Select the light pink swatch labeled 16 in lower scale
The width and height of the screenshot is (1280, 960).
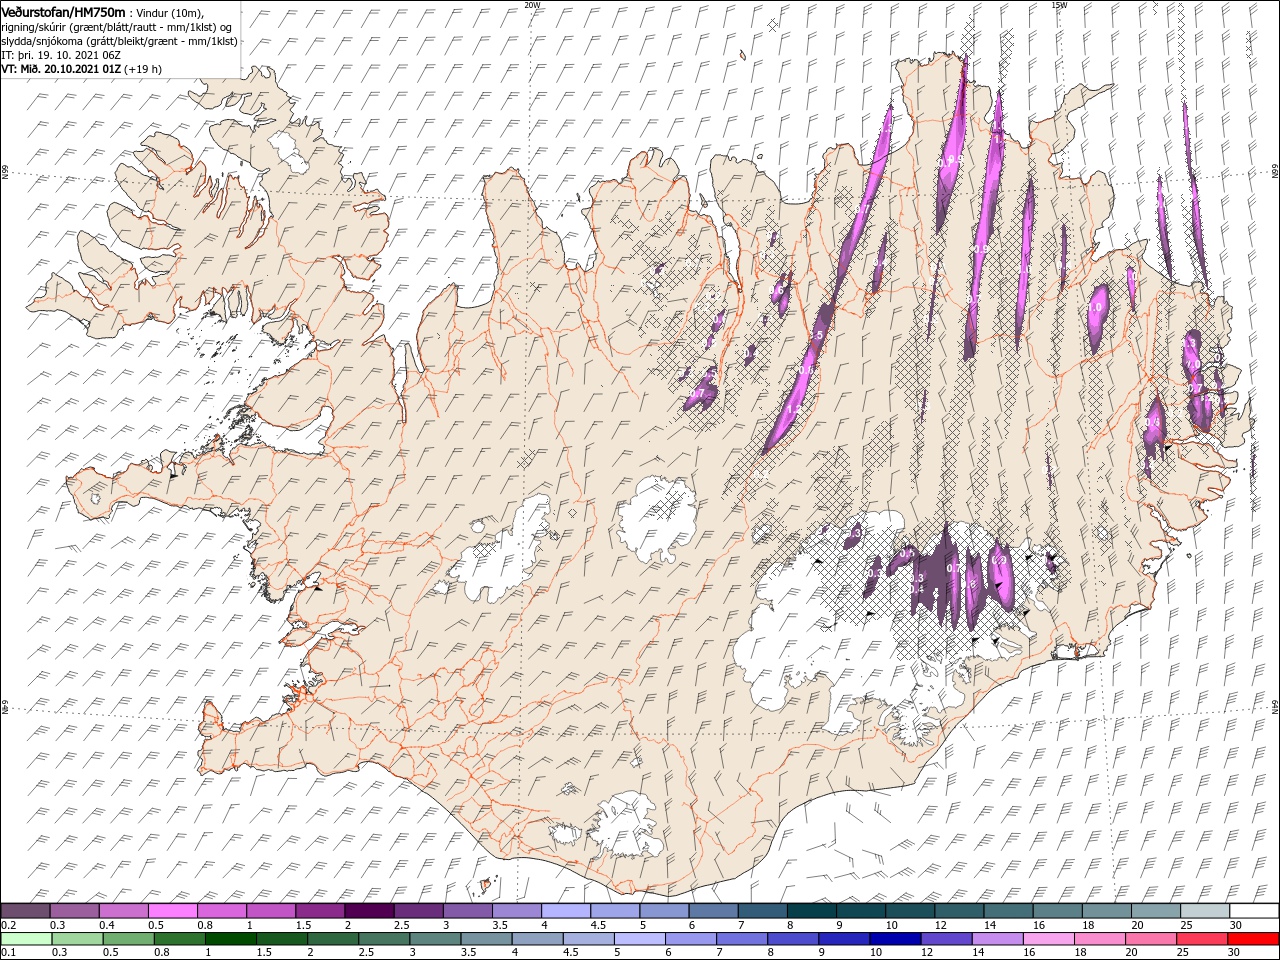click(1049, 939)
